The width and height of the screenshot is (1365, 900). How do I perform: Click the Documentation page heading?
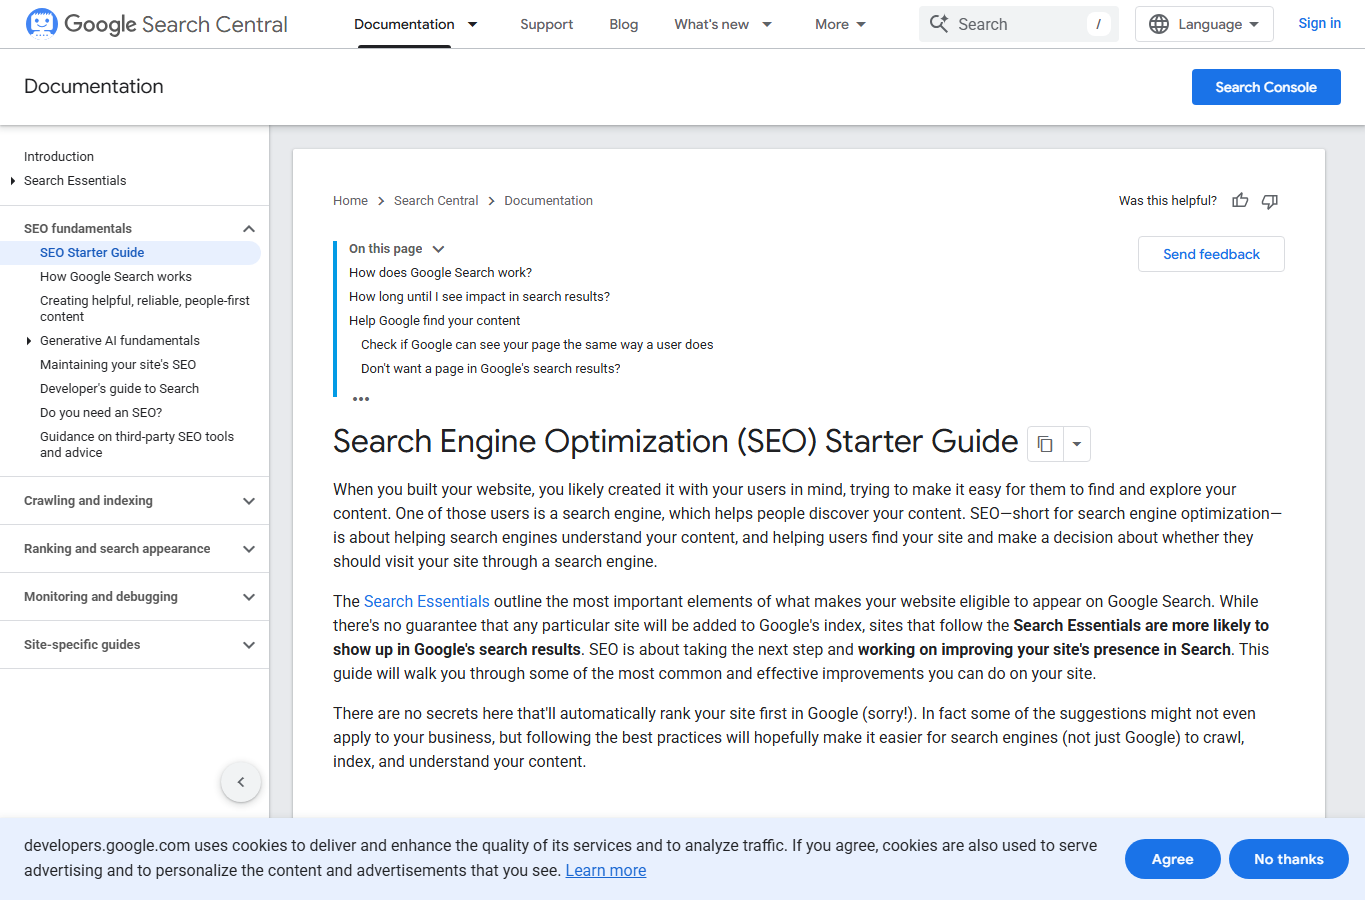click(x=94, y=87)
